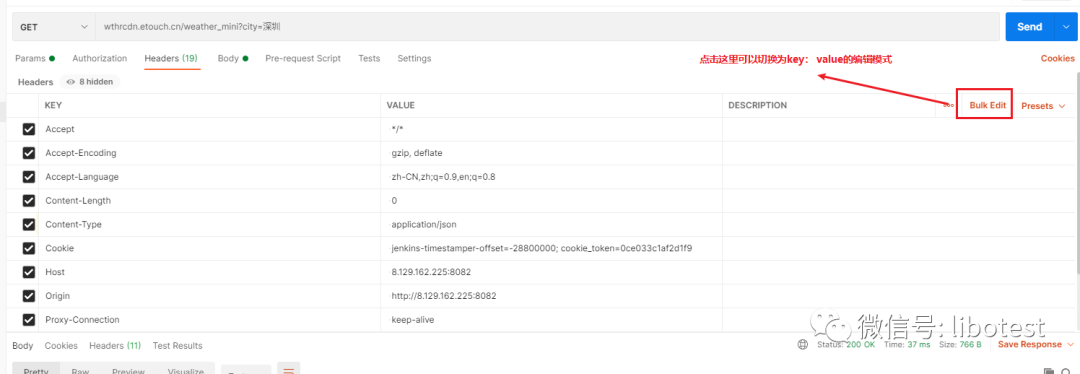This screenshot has width=1080, height=374.
Task: Click the Bulk Edit link
Action: pos(988,105)
